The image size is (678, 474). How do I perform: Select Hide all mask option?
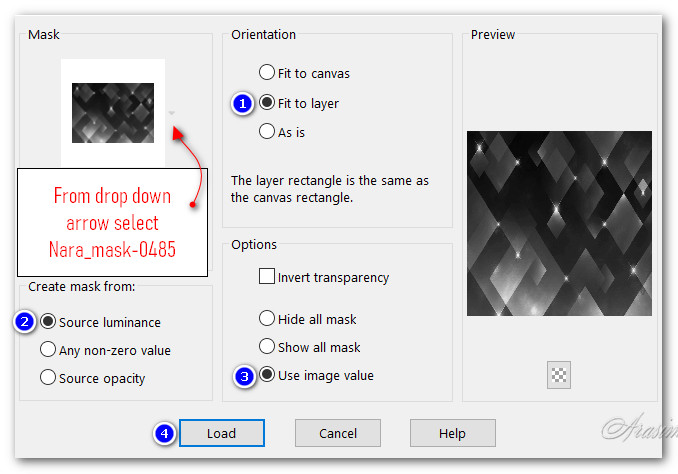click(x=267, y=319)
